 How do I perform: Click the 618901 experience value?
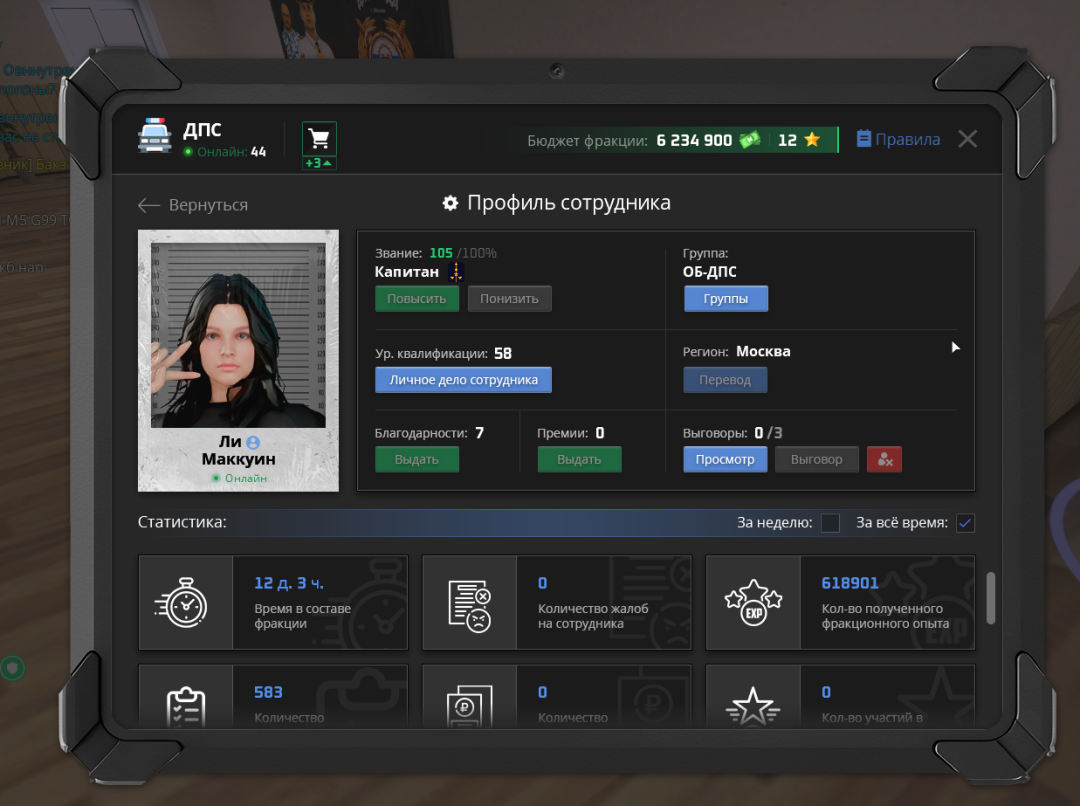coord(850,583)
